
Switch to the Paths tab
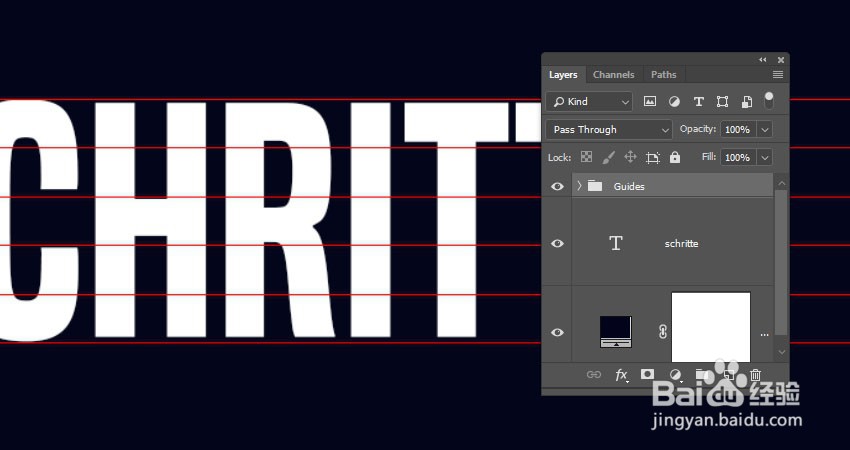coord(664,75)
